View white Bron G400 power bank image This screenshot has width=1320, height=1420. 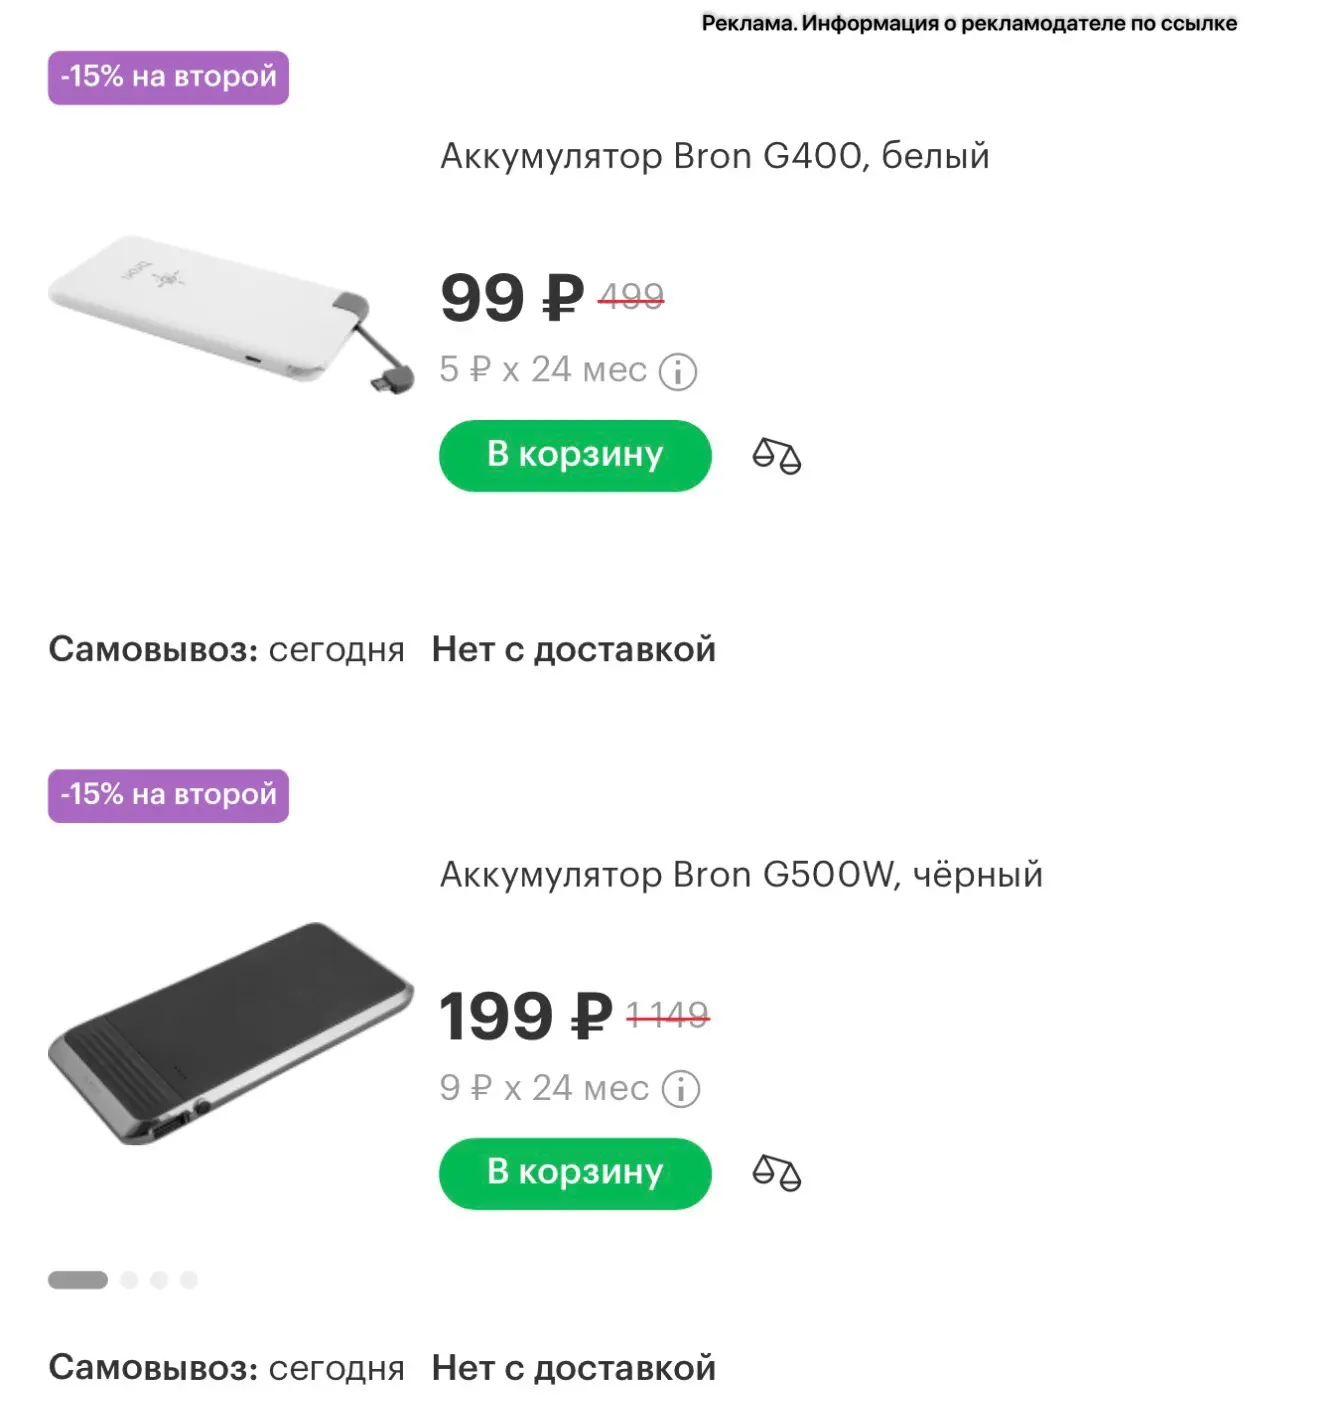231,314
